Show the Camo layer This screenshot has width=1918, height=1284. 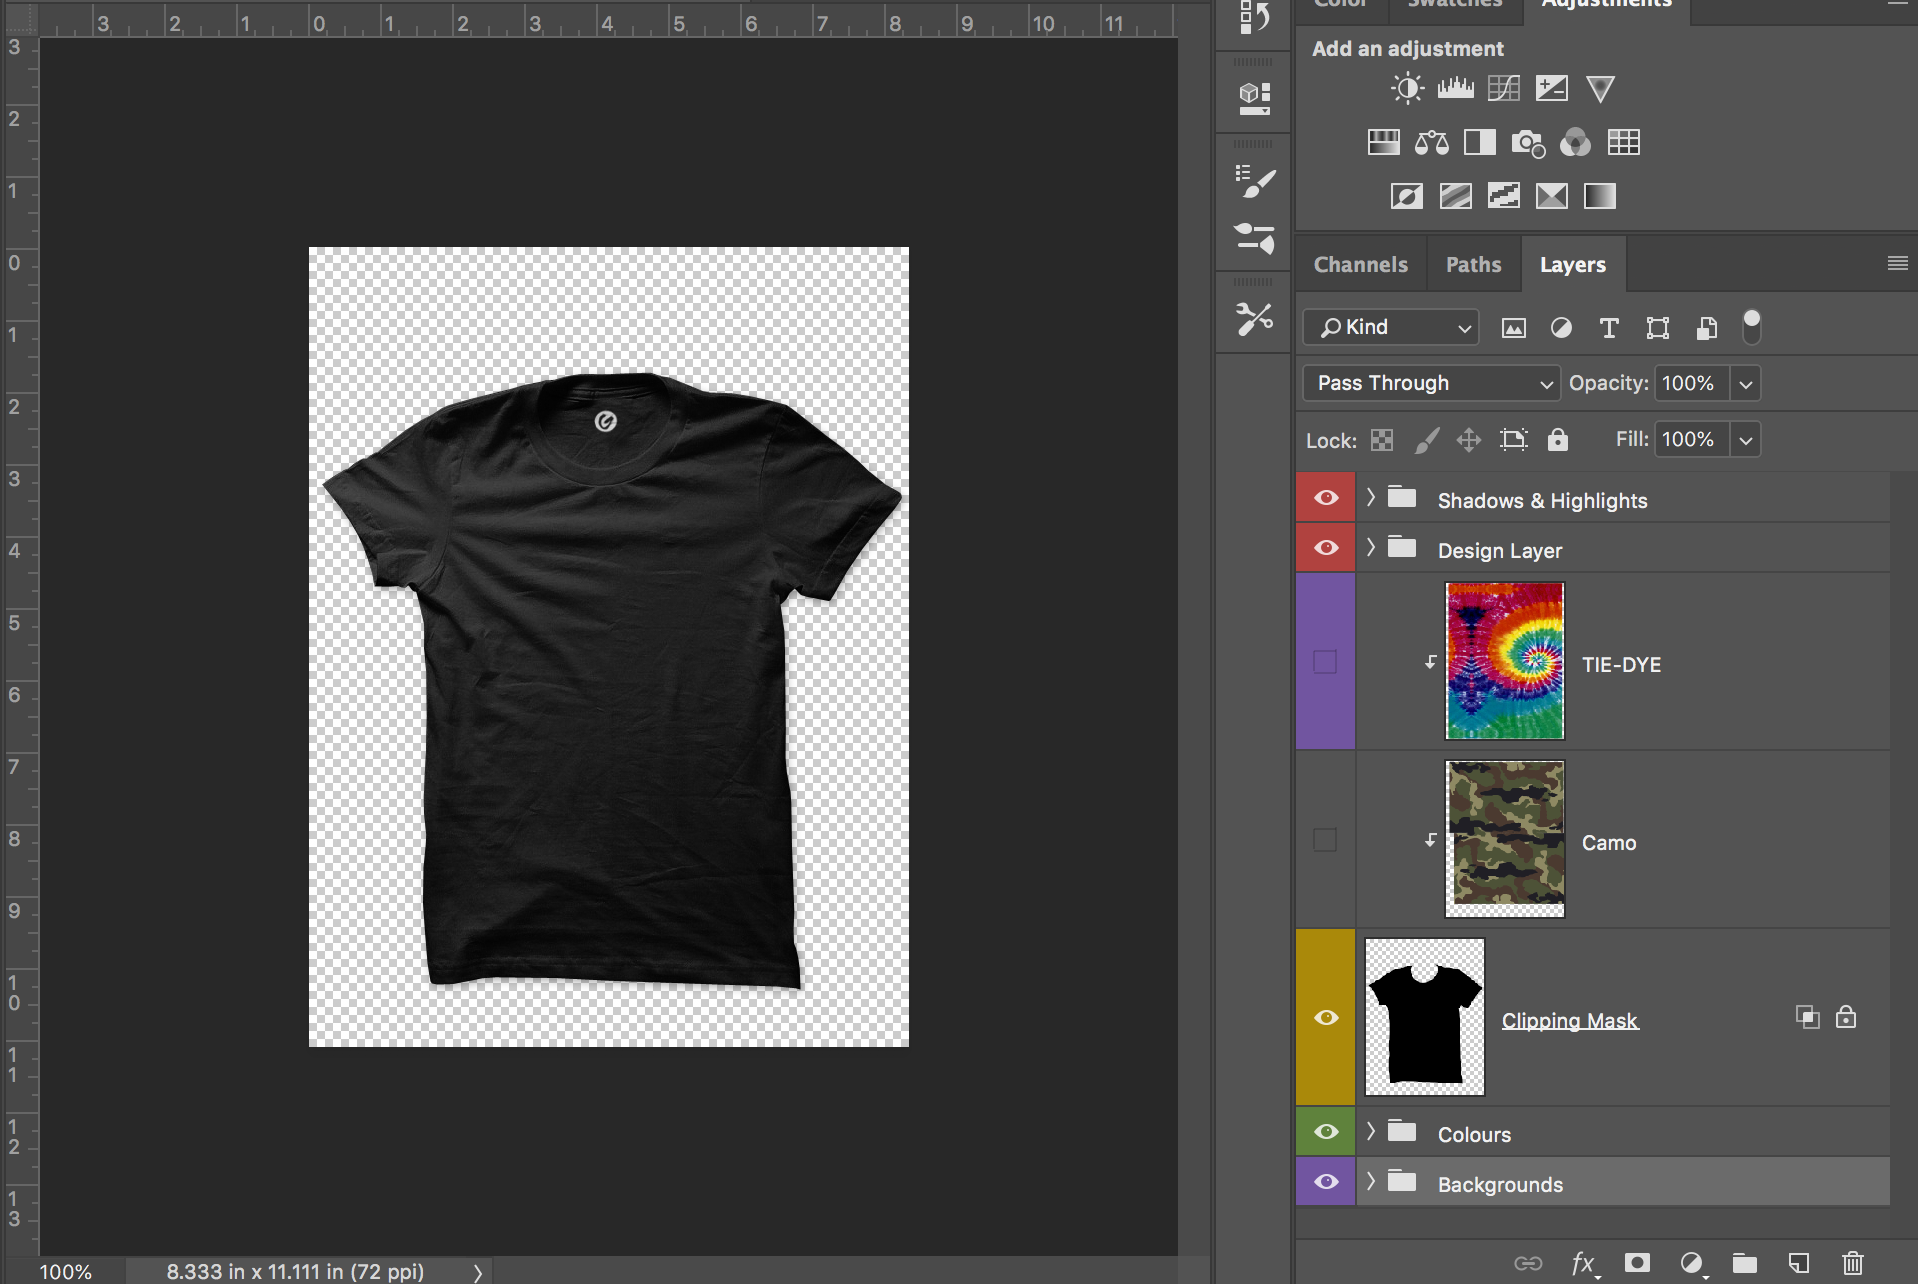coord(1325,840)
